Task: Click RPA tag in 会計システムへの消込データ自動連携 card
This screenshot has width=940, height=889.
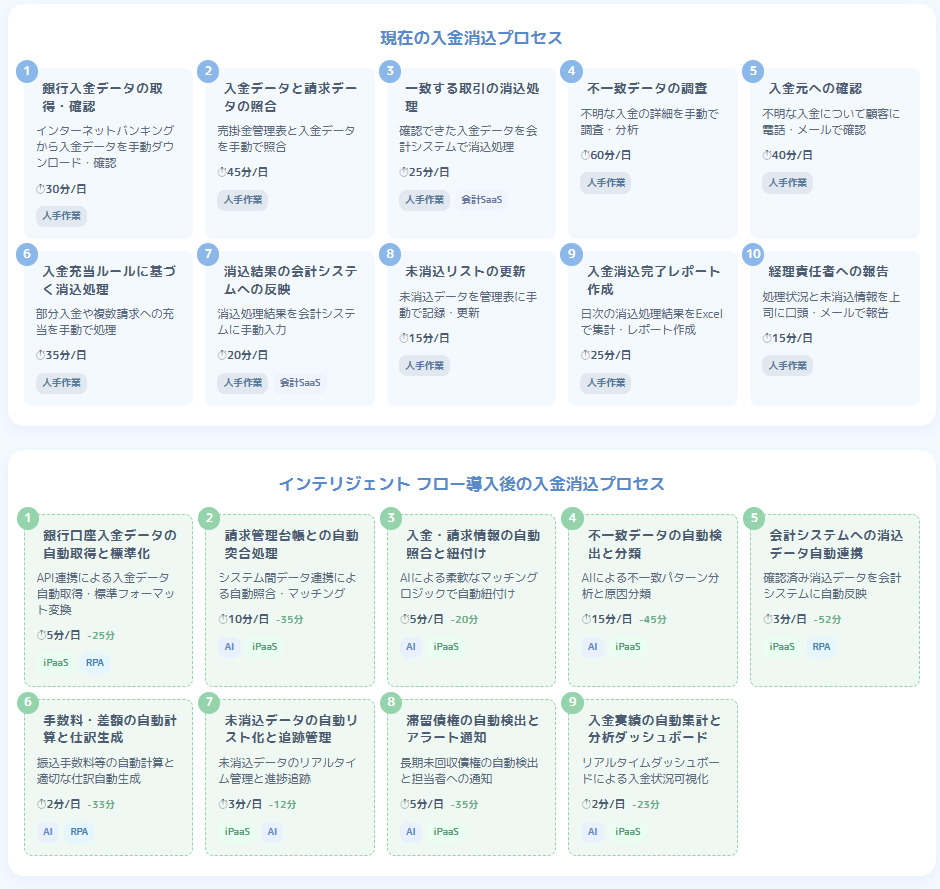Action: (821, 646)
